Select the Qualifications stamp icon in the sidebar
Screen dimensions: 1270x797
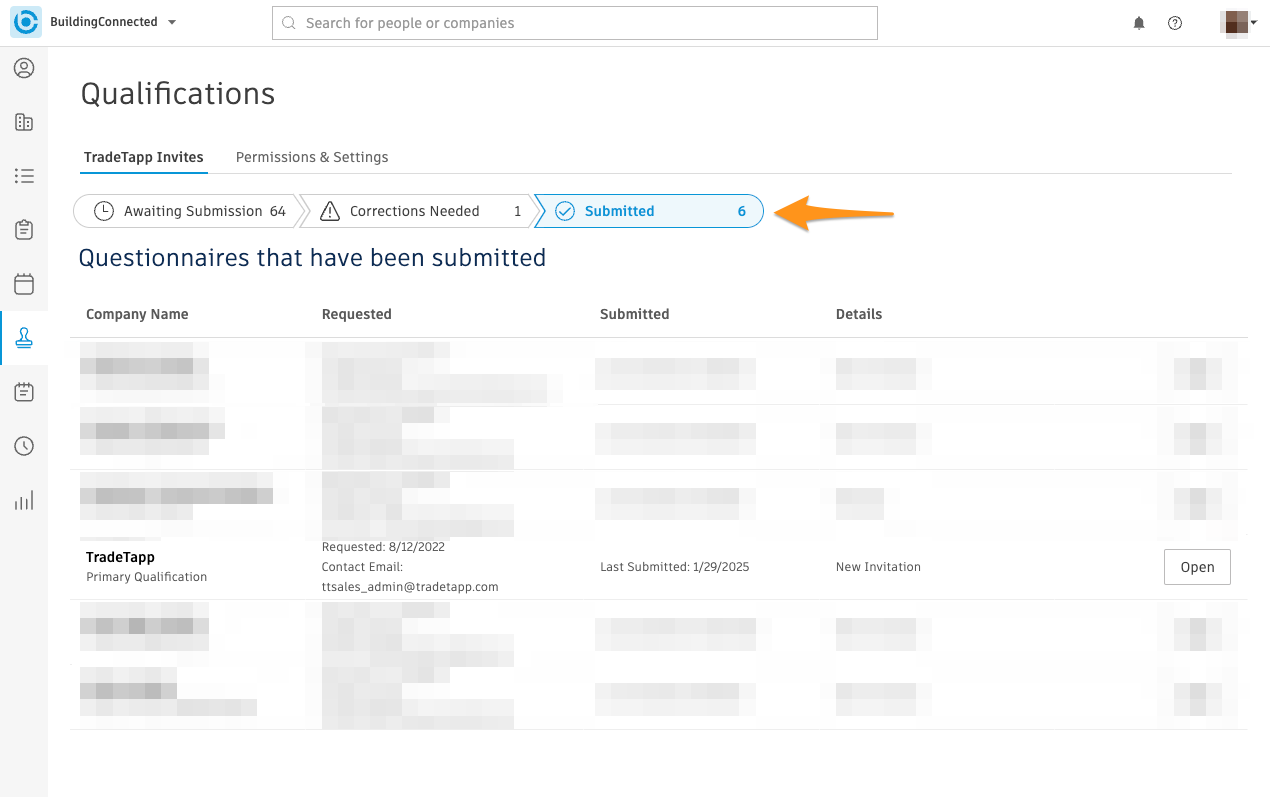24,338
